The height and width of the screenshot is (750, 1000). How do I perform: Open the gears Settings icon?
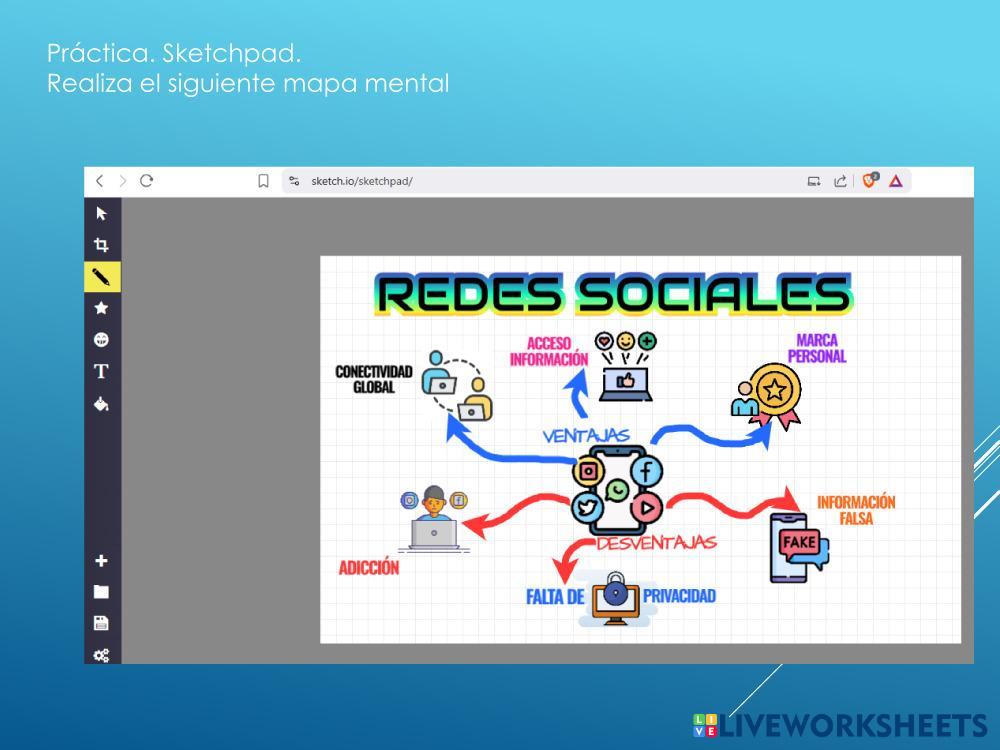pos(101,655)
